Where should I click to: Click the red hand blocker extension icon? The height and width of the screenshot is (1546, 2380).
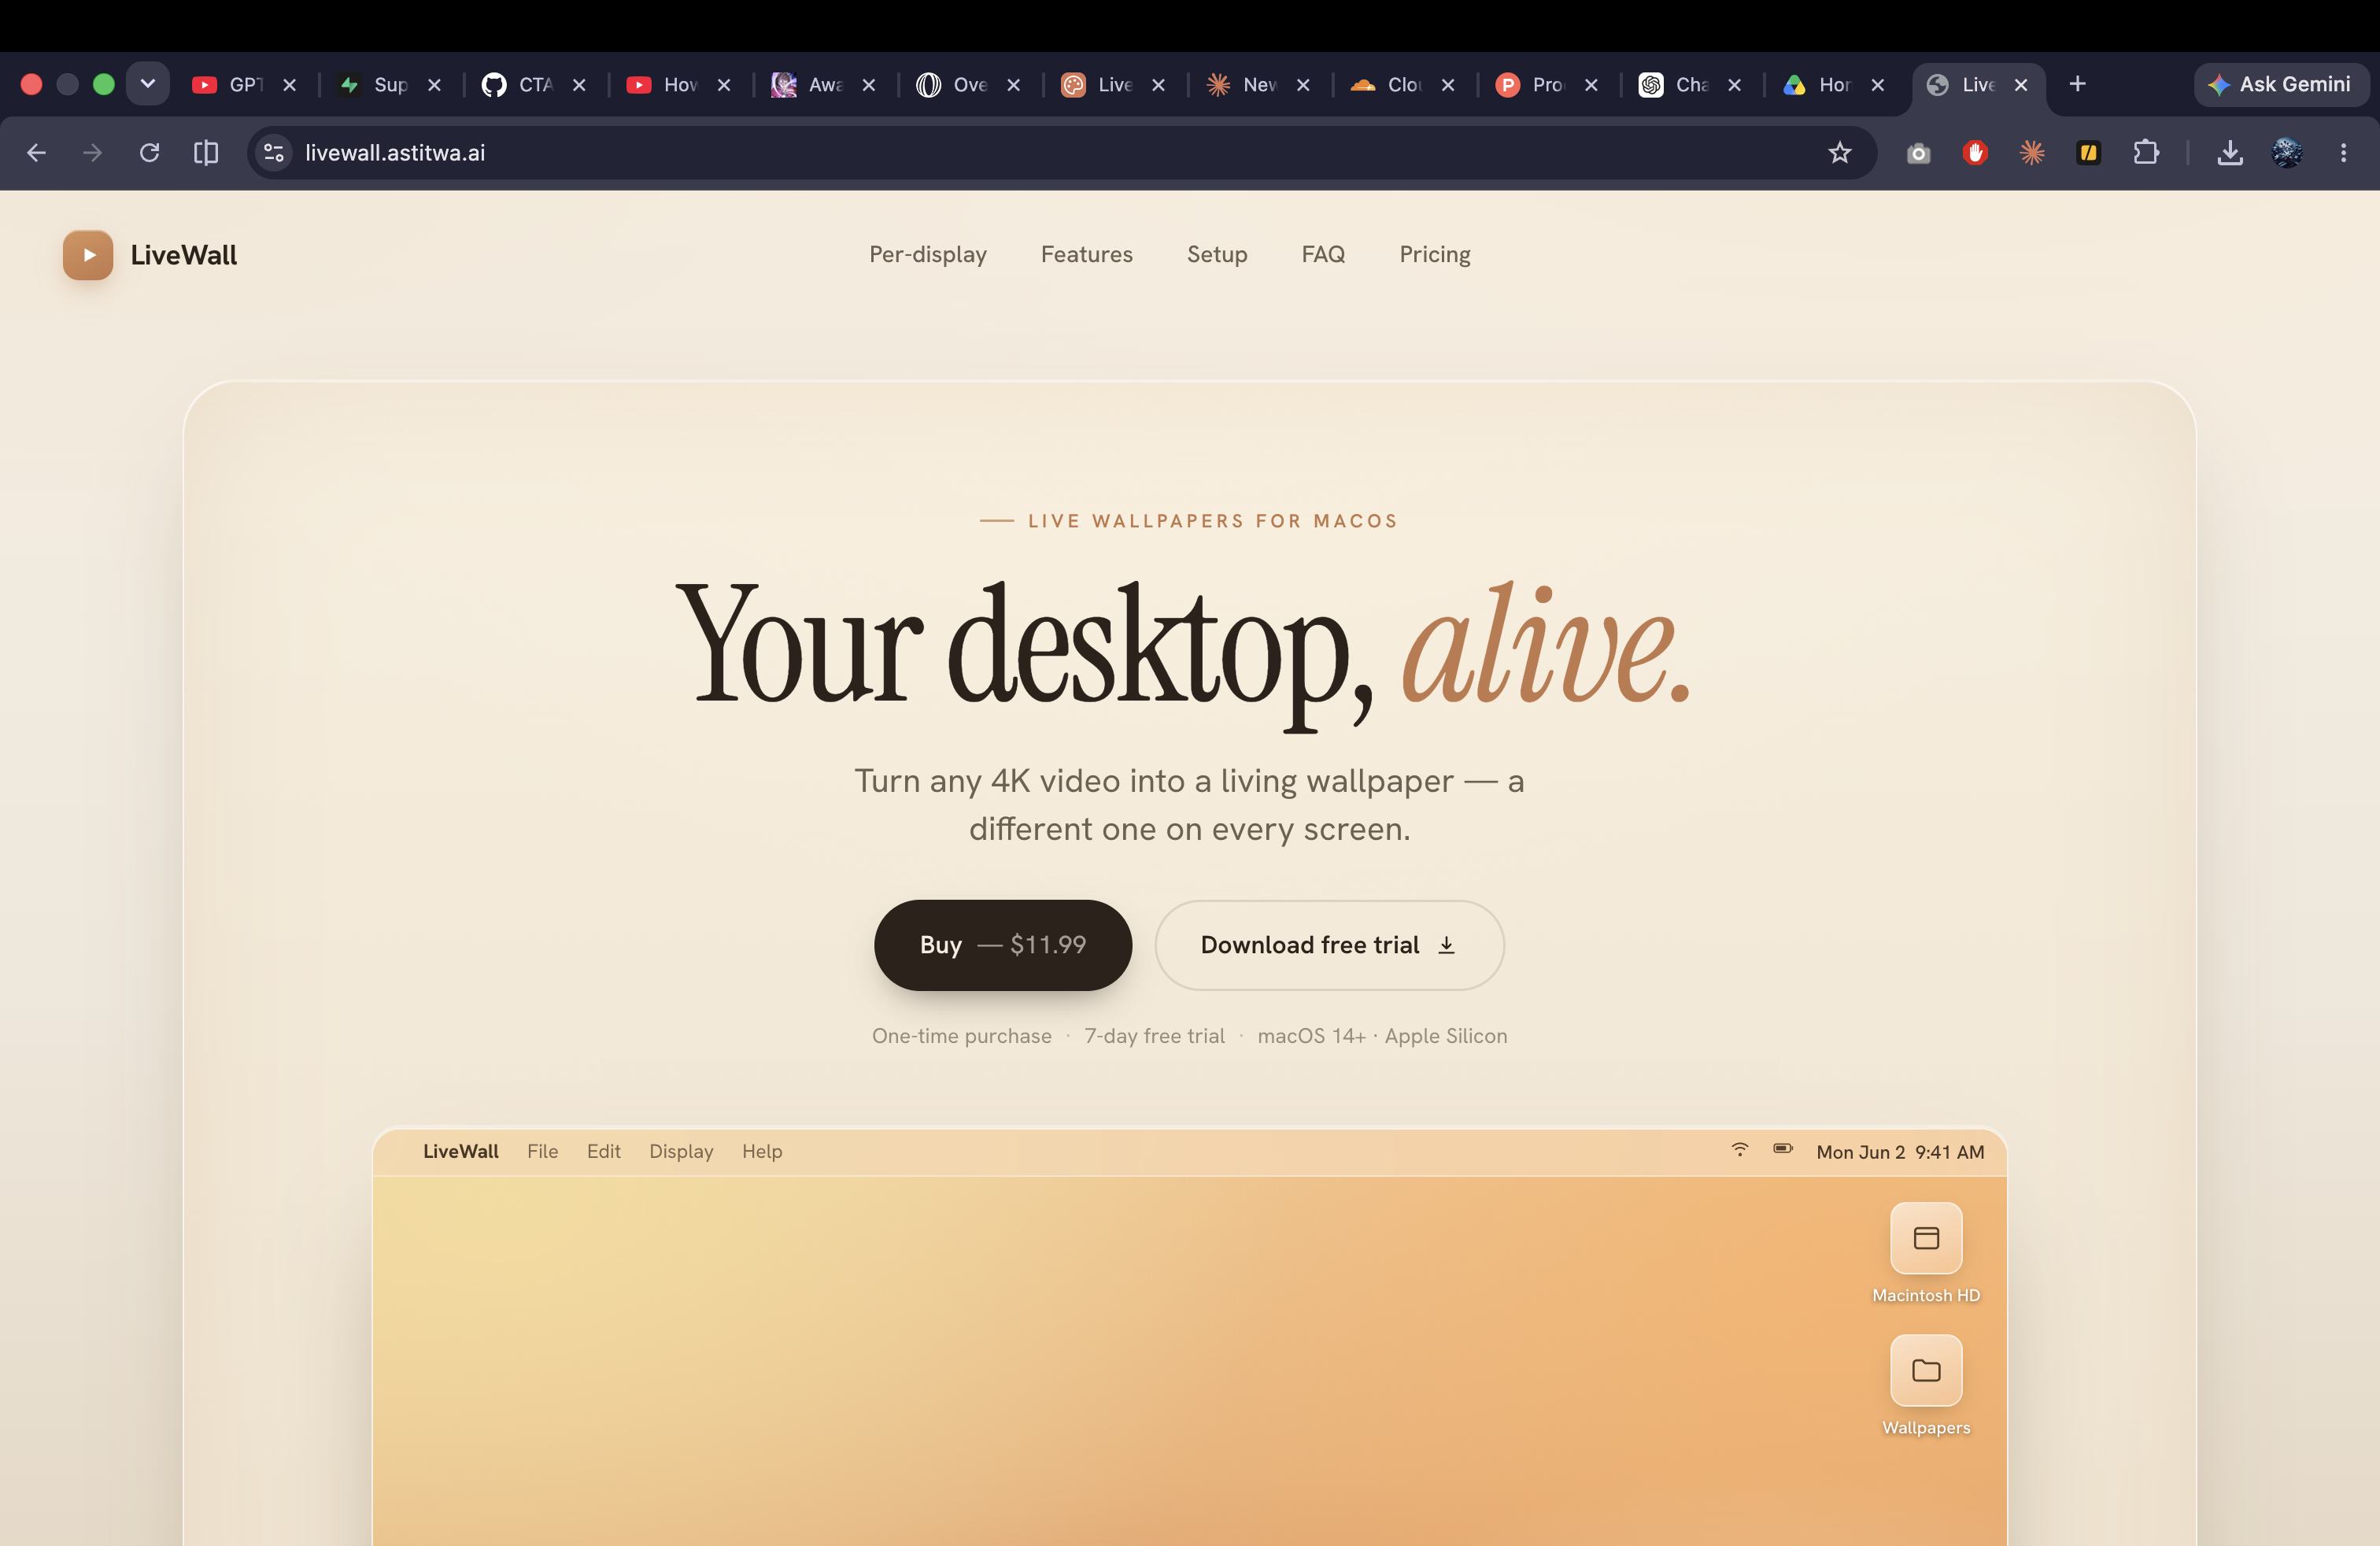(x=1975, y=153)
